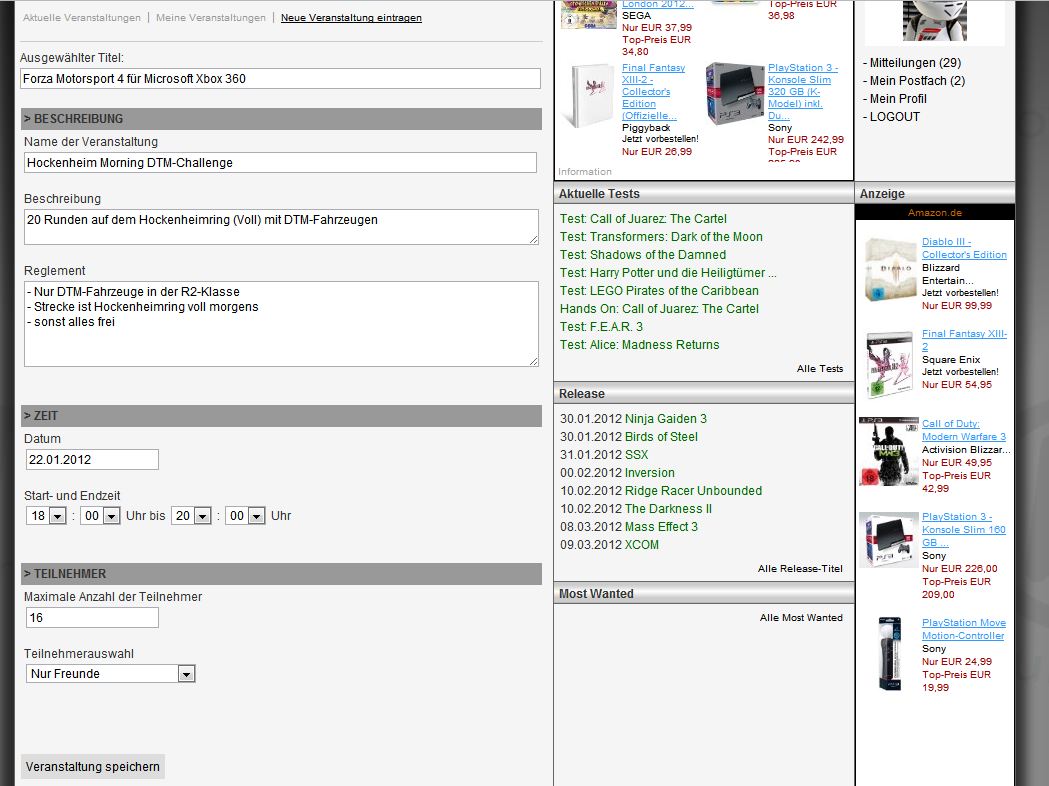
Task: Click the Call of Duty Modern Warfare 3 cover
Action: tap(888, 452)
